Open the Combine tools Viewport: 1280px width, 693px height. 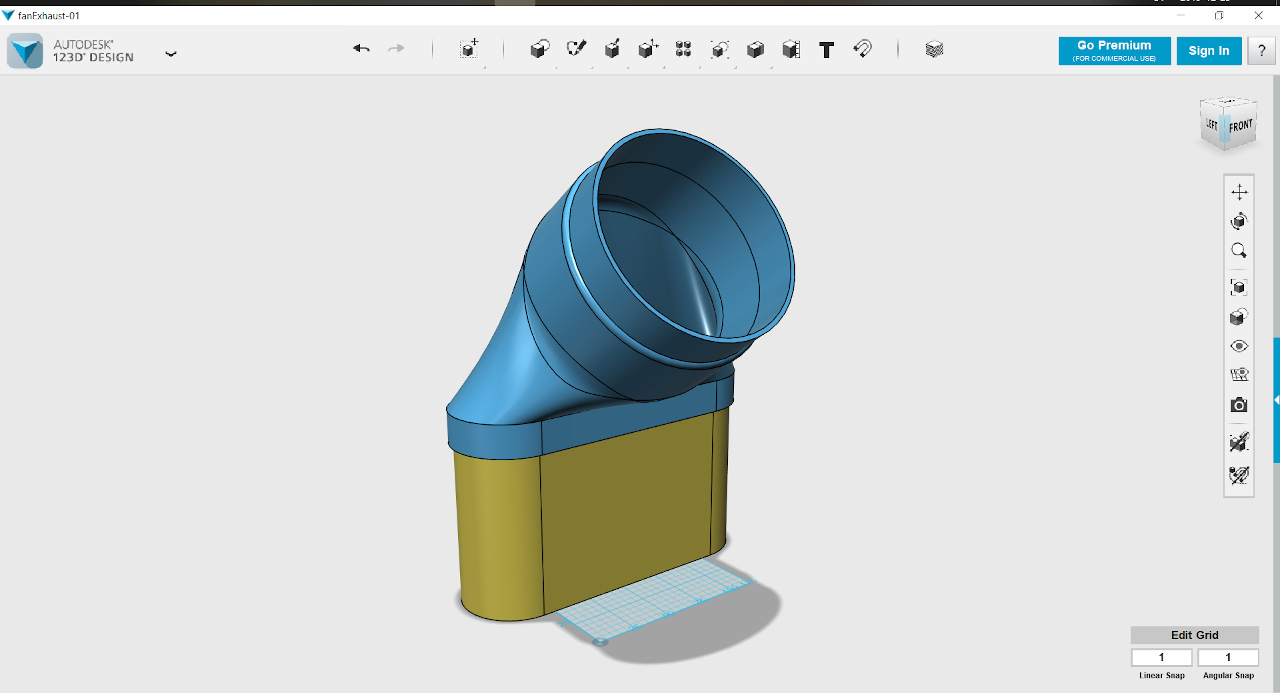[x=755, y=49]
